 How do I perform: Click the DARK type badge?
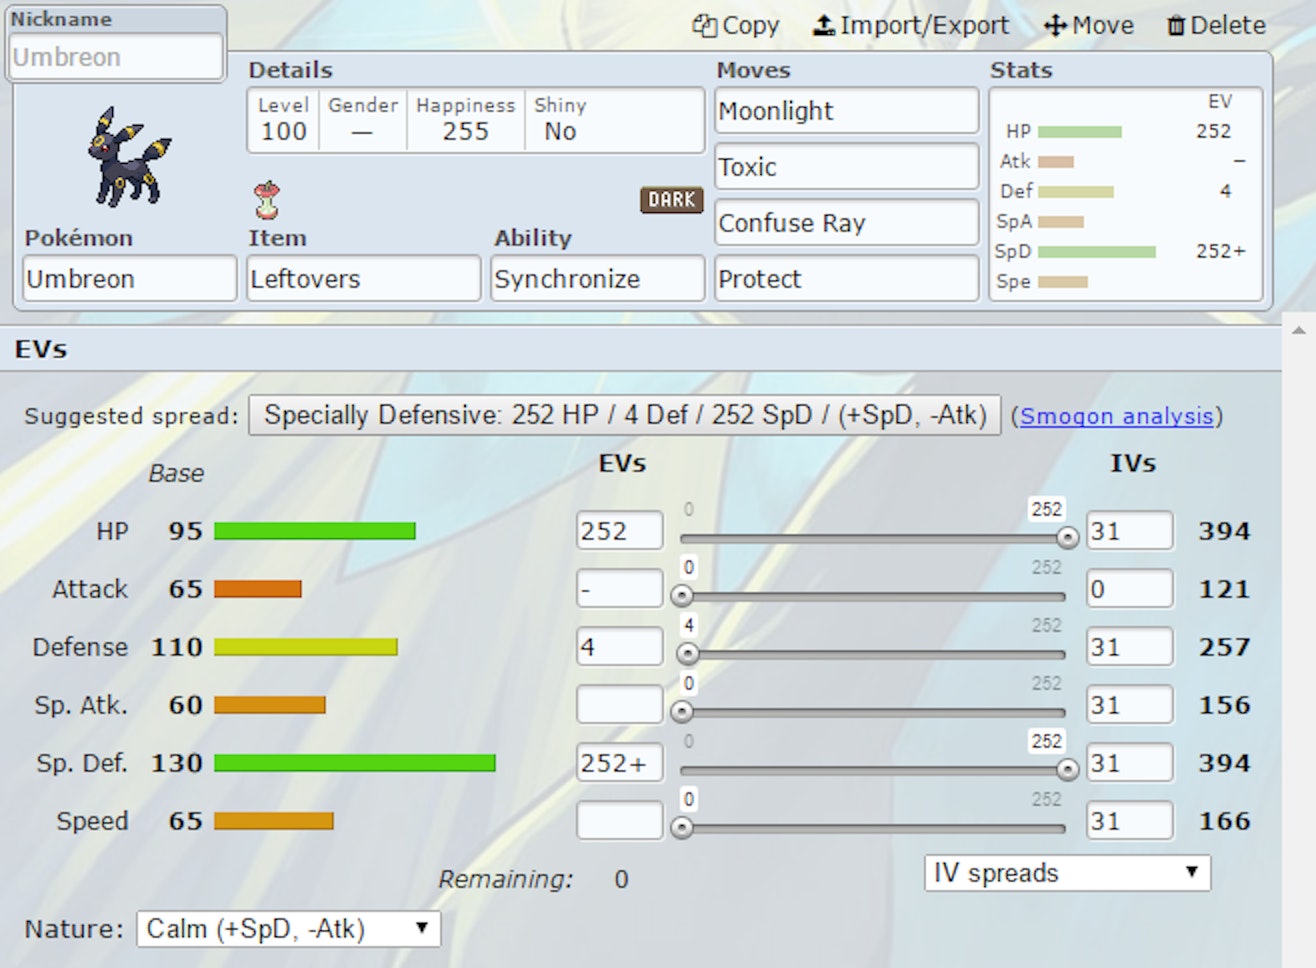coord(671,200)
